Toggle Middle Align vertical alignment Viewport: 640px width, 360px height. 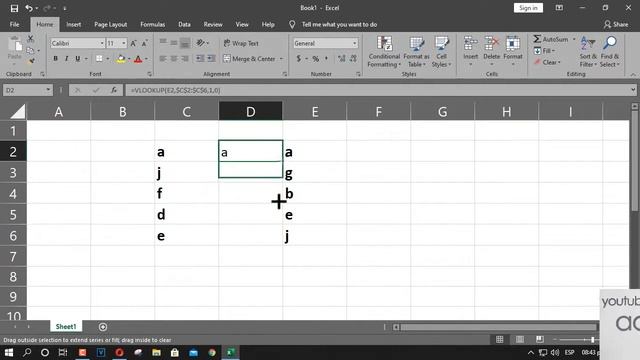(174, 42)
